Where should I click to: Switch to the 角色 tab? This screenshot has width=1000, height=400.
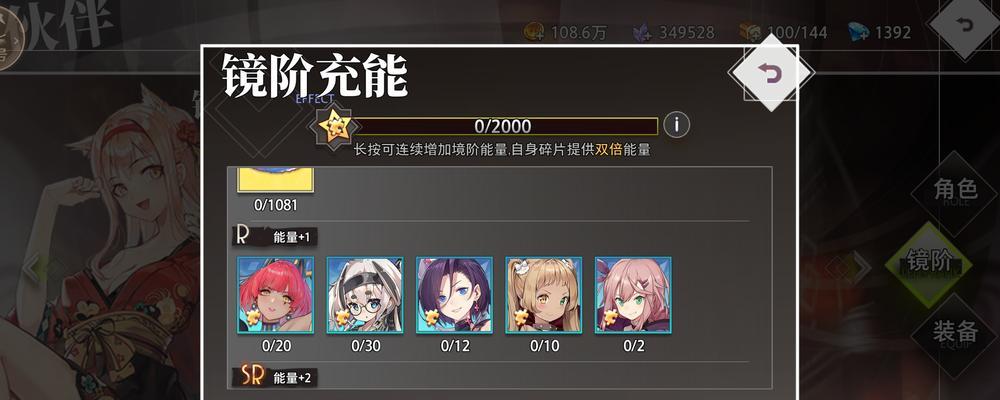[955, 191]
